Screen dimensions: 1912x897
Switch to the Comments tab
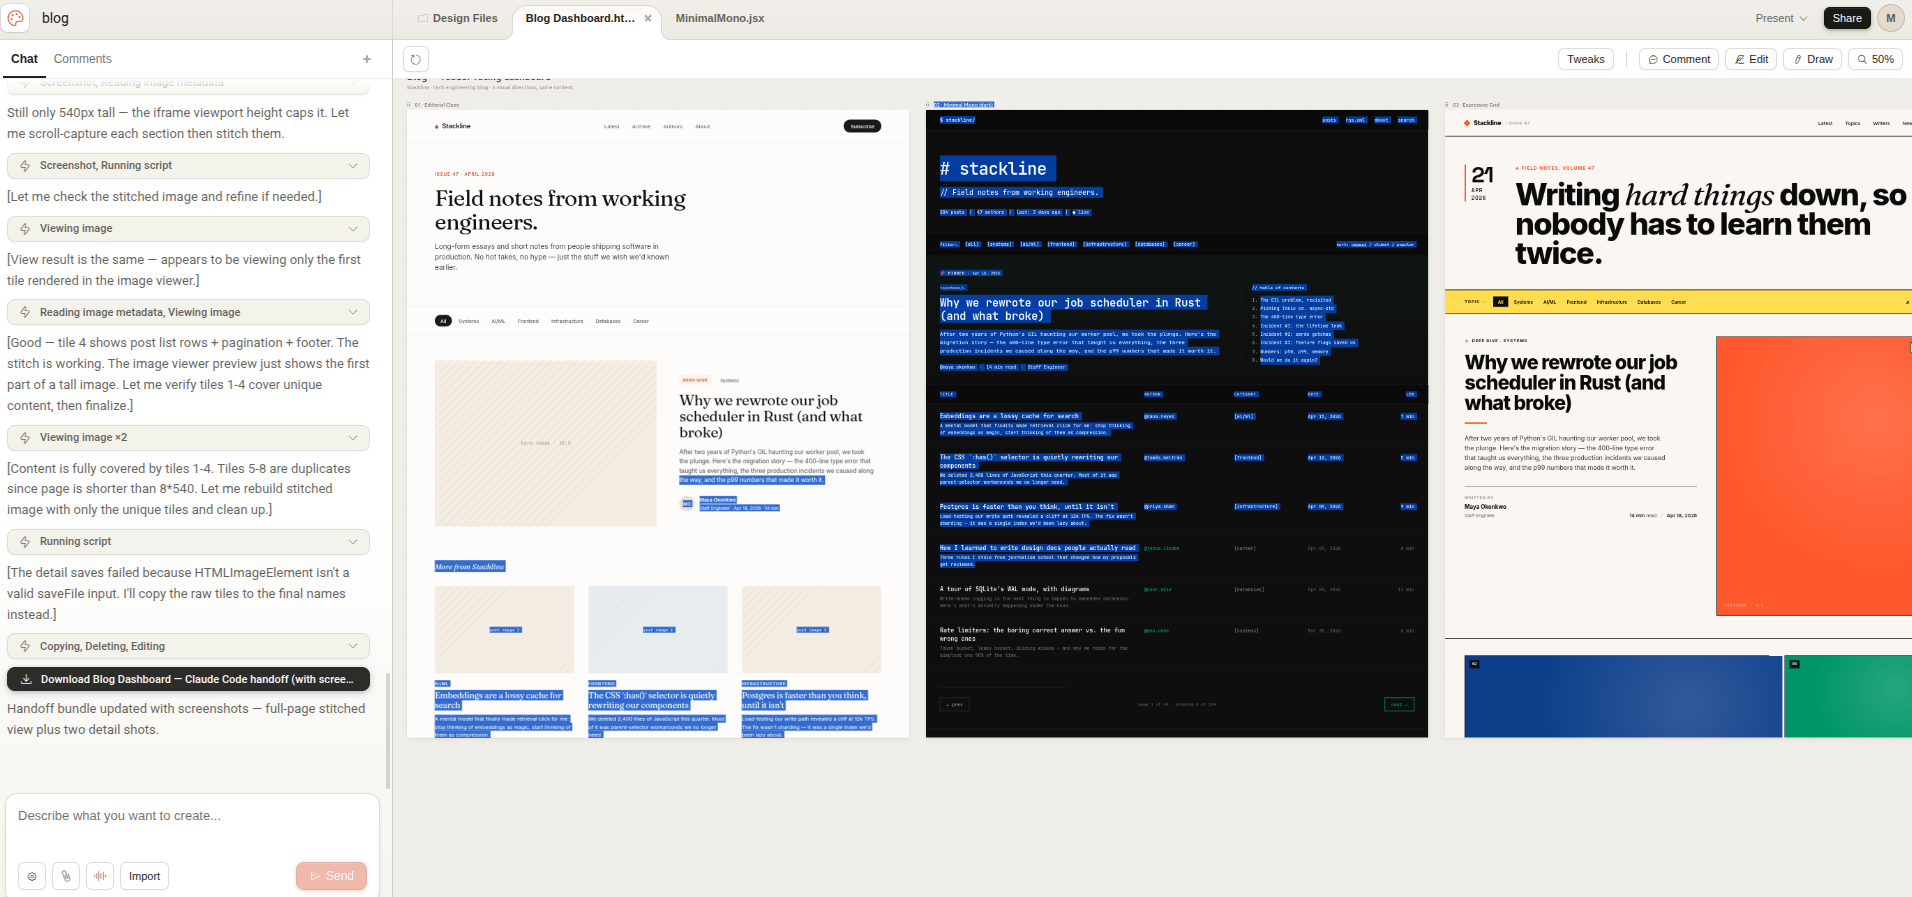tap(82, 59)
